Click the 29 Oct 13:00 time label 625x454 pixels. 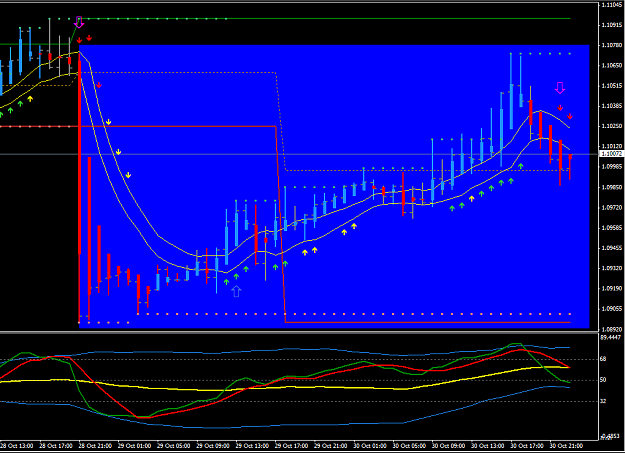(252, 446)
